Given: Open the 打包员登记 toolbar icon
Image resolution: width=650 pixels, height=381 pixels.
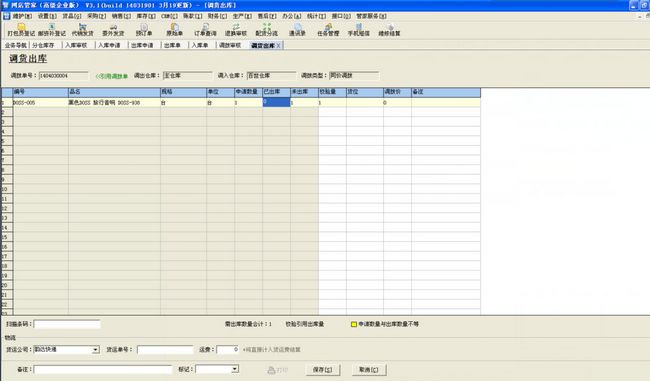Looking at the screenshot, I should (21, 29).
